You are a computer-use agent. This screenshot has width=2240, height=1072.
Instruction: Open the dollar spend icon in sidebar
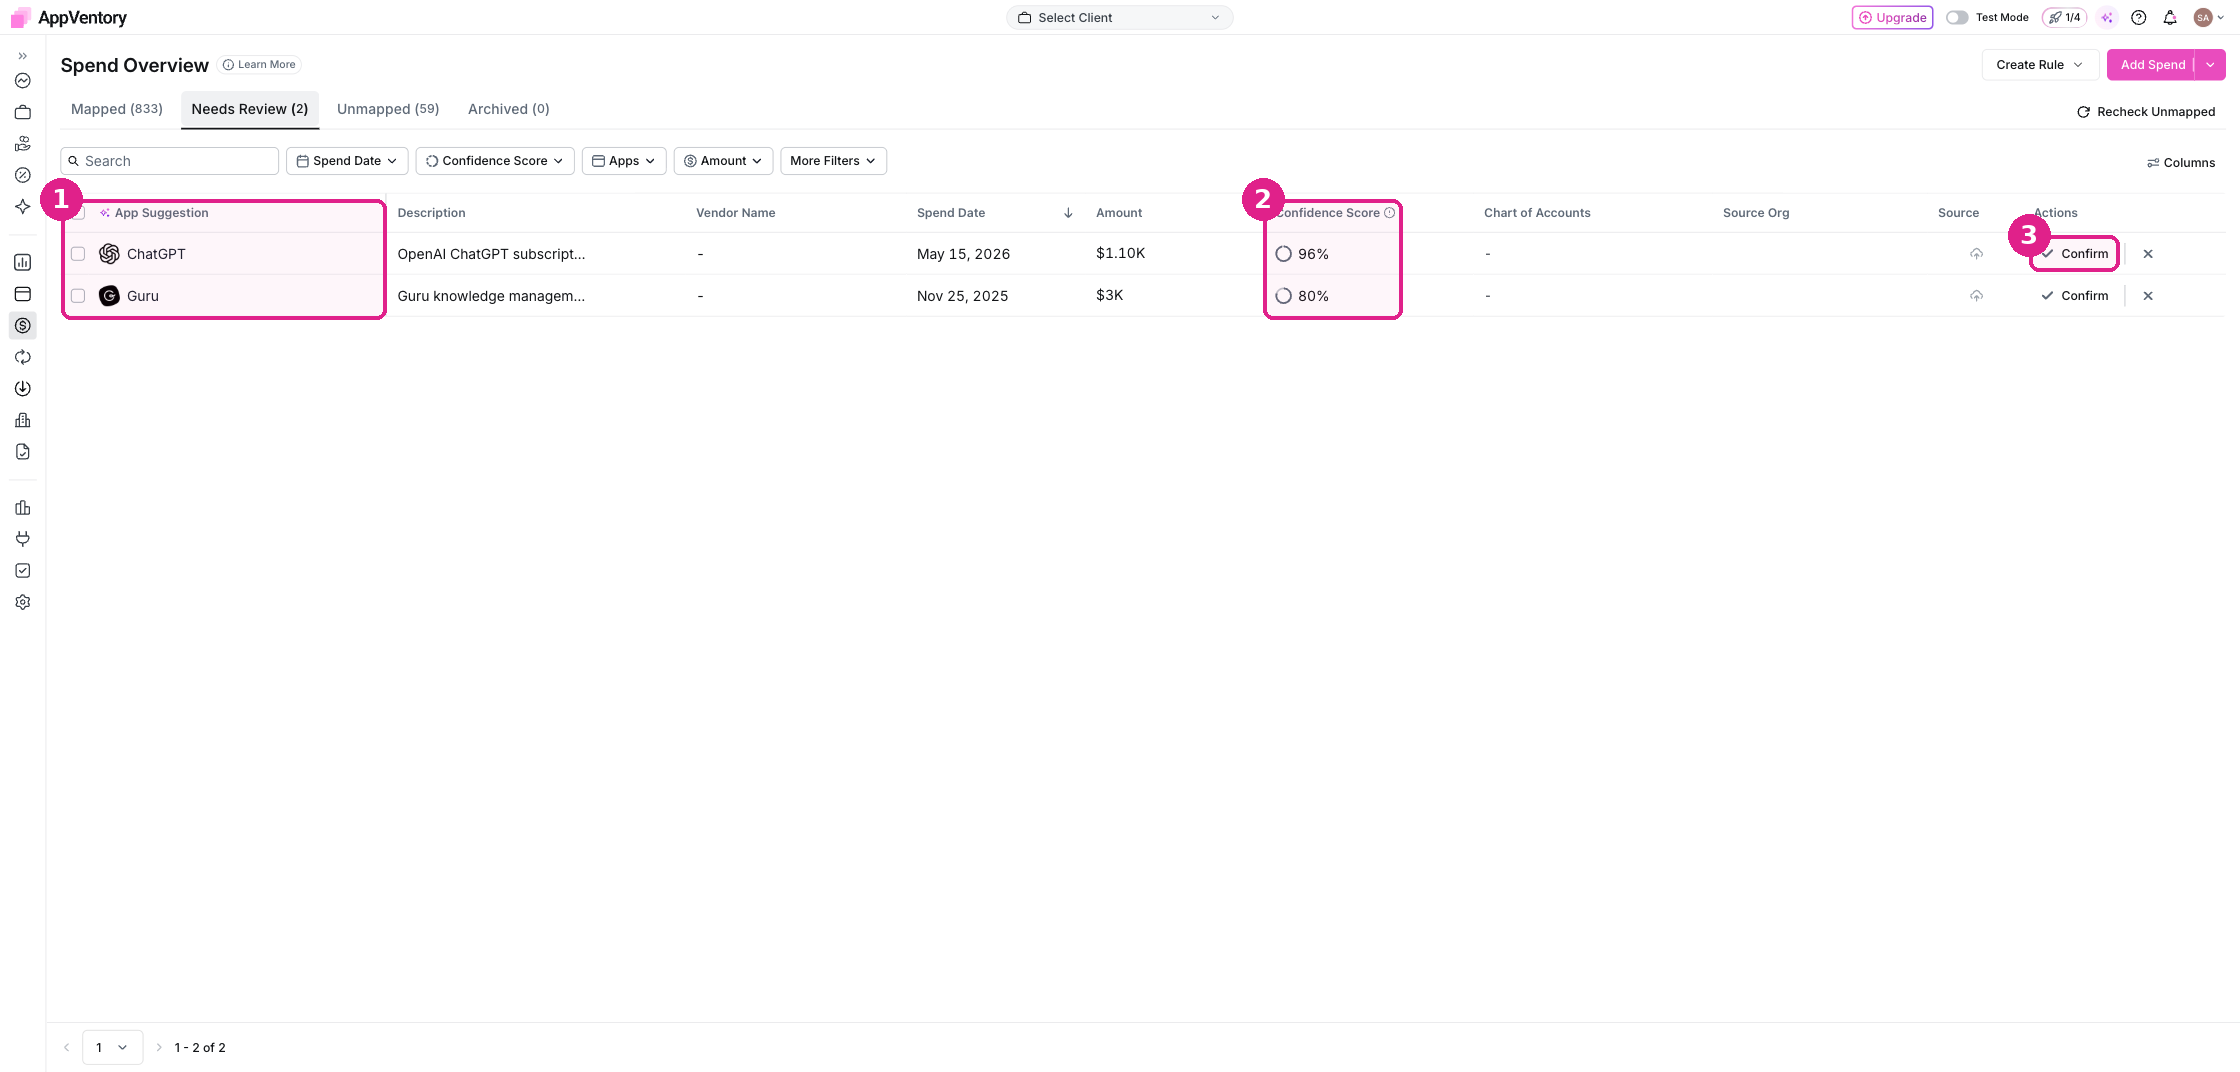point(22,326)
